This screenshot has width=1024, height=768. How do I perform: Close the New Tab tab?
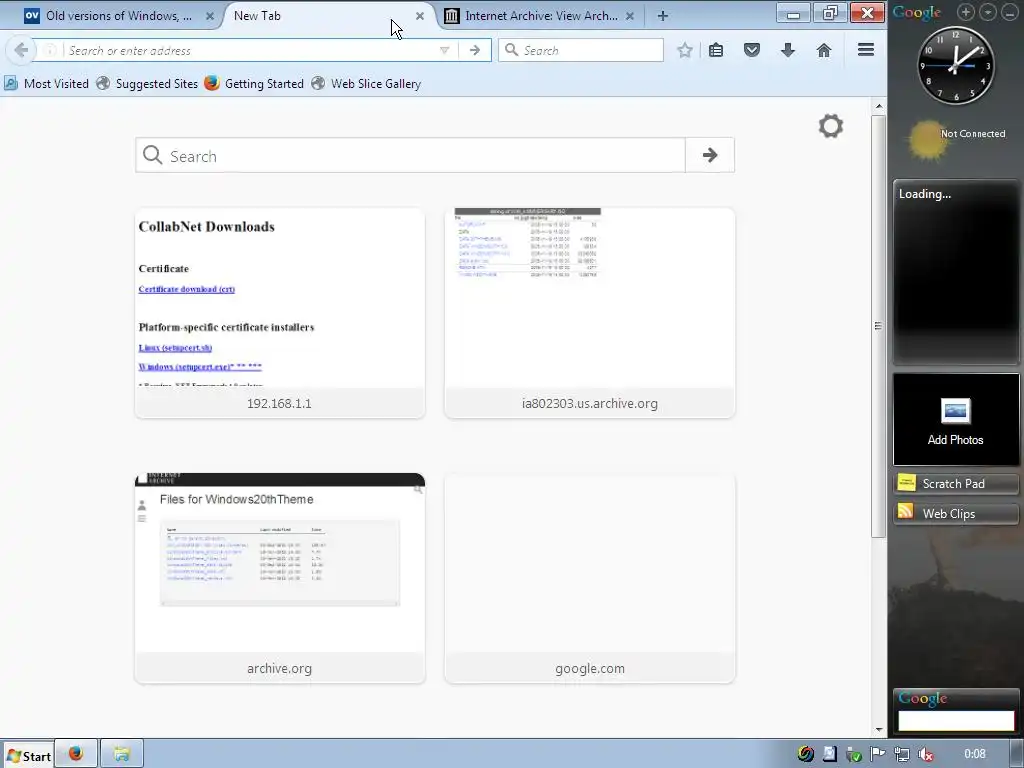pos(420,16)
